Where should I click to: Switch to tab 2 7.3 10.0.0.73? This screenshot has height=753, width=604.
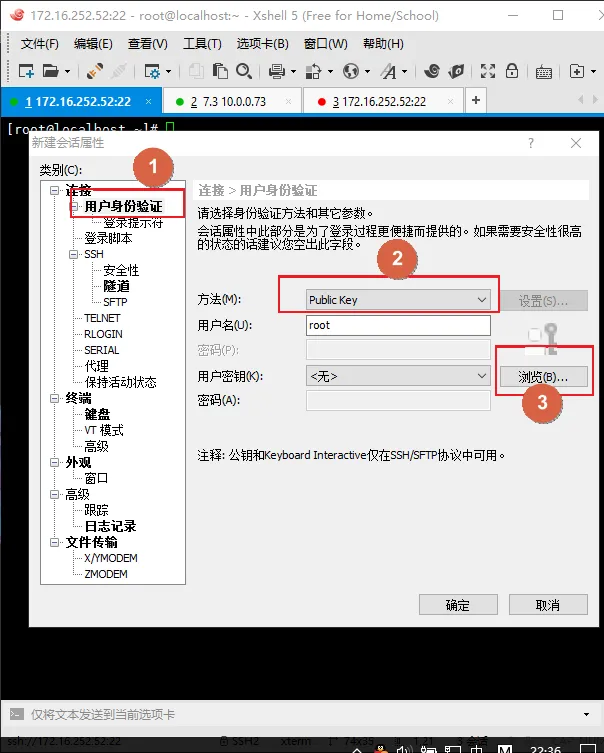click(233, 101)
